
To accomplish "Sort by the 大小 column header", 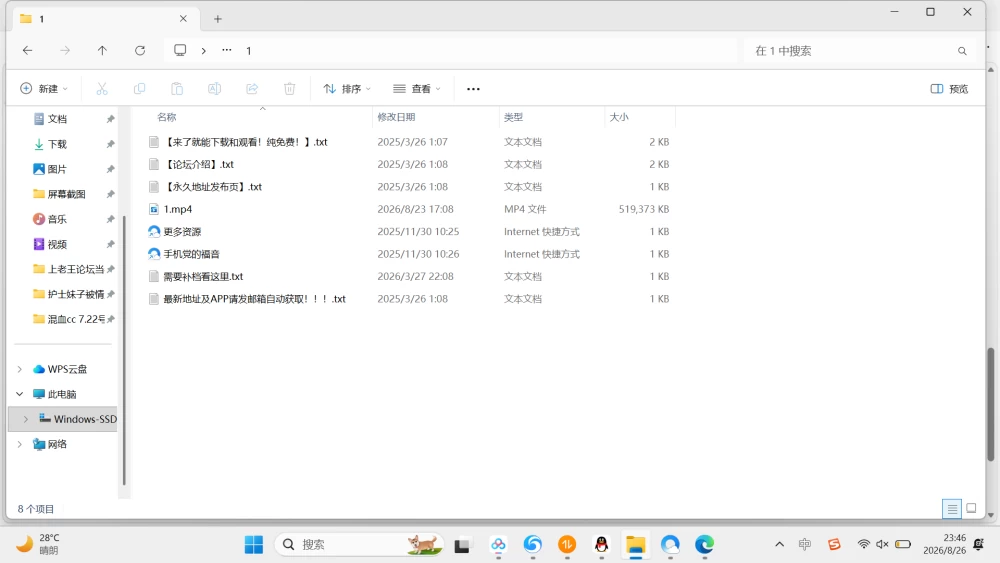I will [x=619, y=117].
